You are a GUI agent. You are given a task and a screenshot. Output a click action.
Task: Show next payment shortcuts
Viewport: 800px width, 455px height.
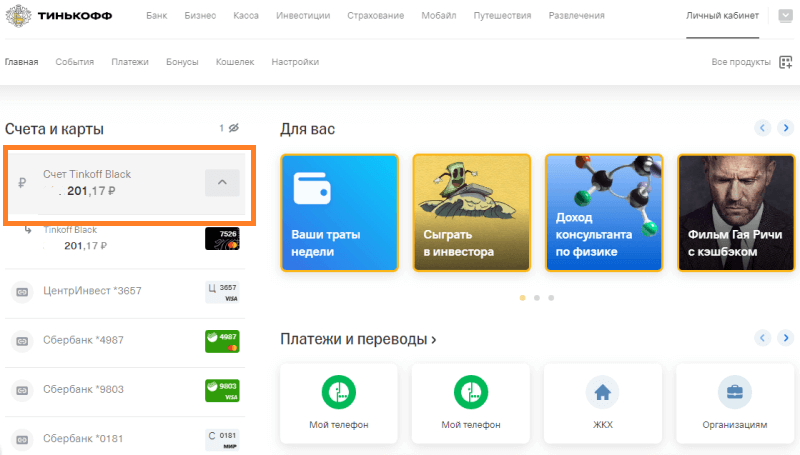(x=786, y=338)
